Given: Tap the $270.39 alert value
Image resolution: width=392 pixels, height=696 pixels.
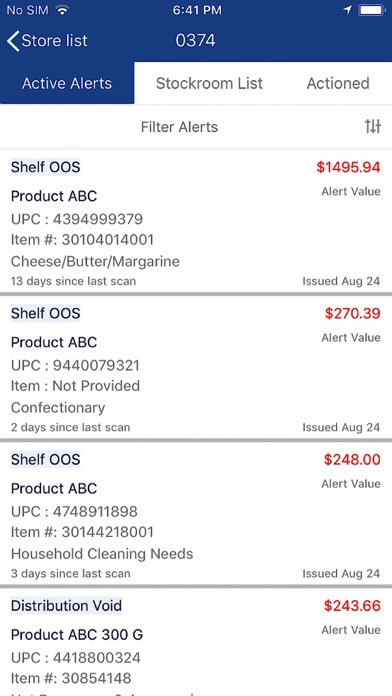Looking at the screenshot, I should (x=352, y=313).
